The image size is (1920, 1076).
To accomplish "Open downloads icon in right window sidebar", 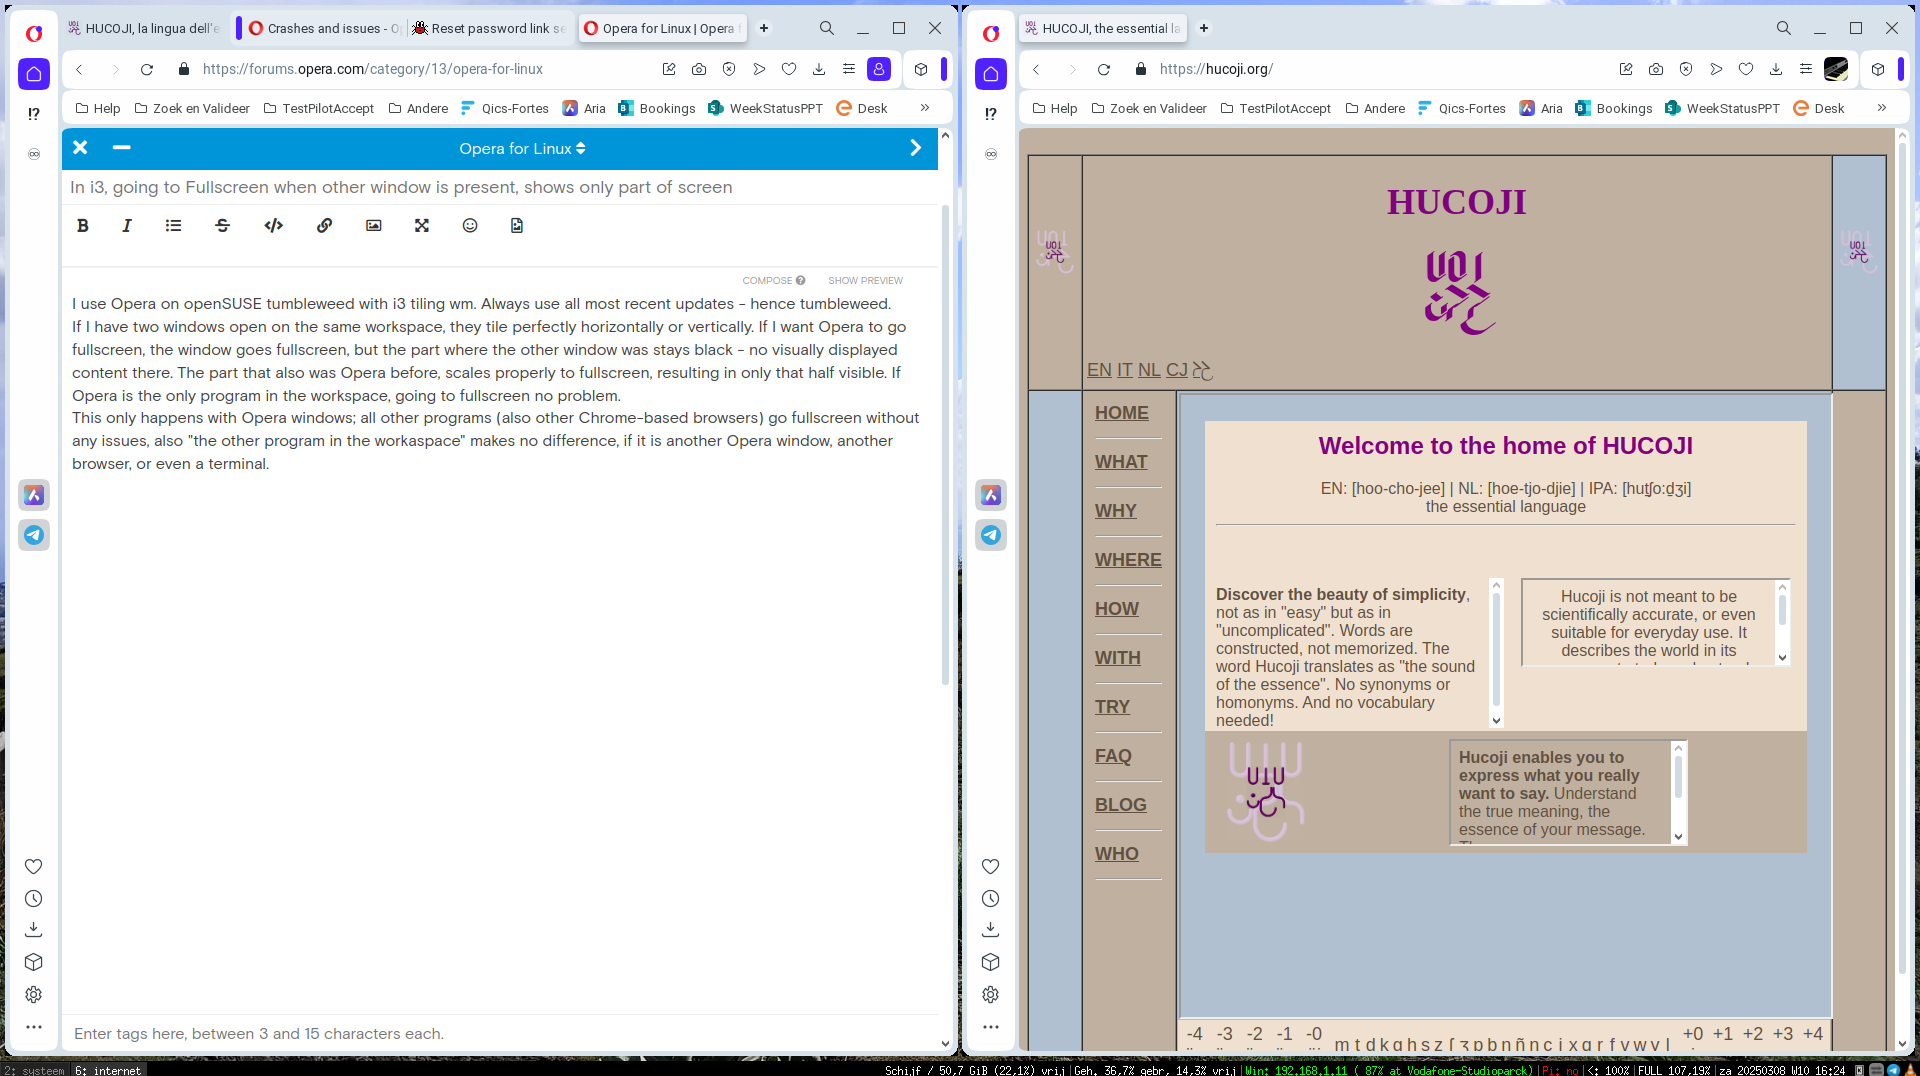I will tap(991, 930).
